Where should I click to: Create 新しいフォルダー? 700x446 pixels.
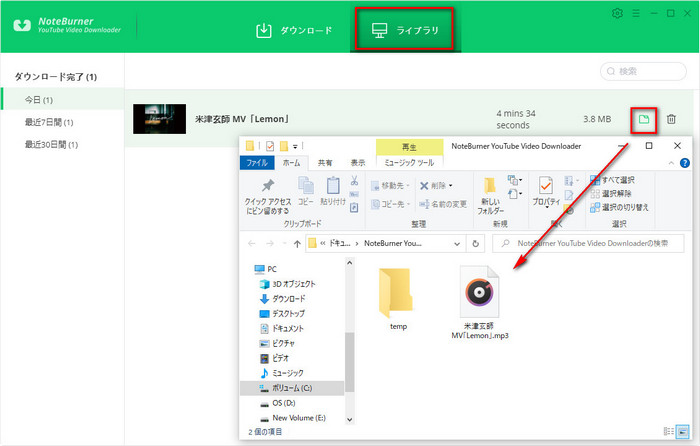coord(490,196)
